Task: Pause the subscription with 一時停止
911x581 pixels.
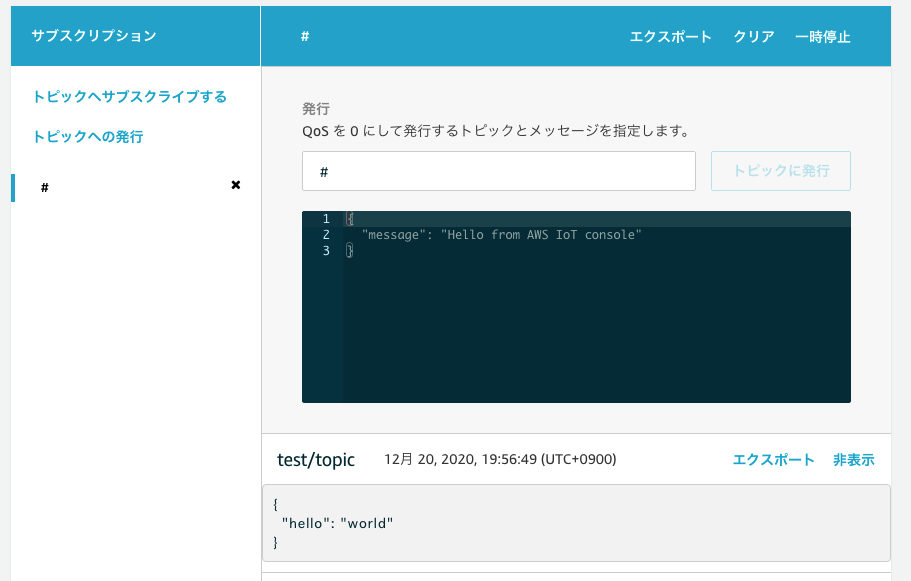Action: pos(822,37)
